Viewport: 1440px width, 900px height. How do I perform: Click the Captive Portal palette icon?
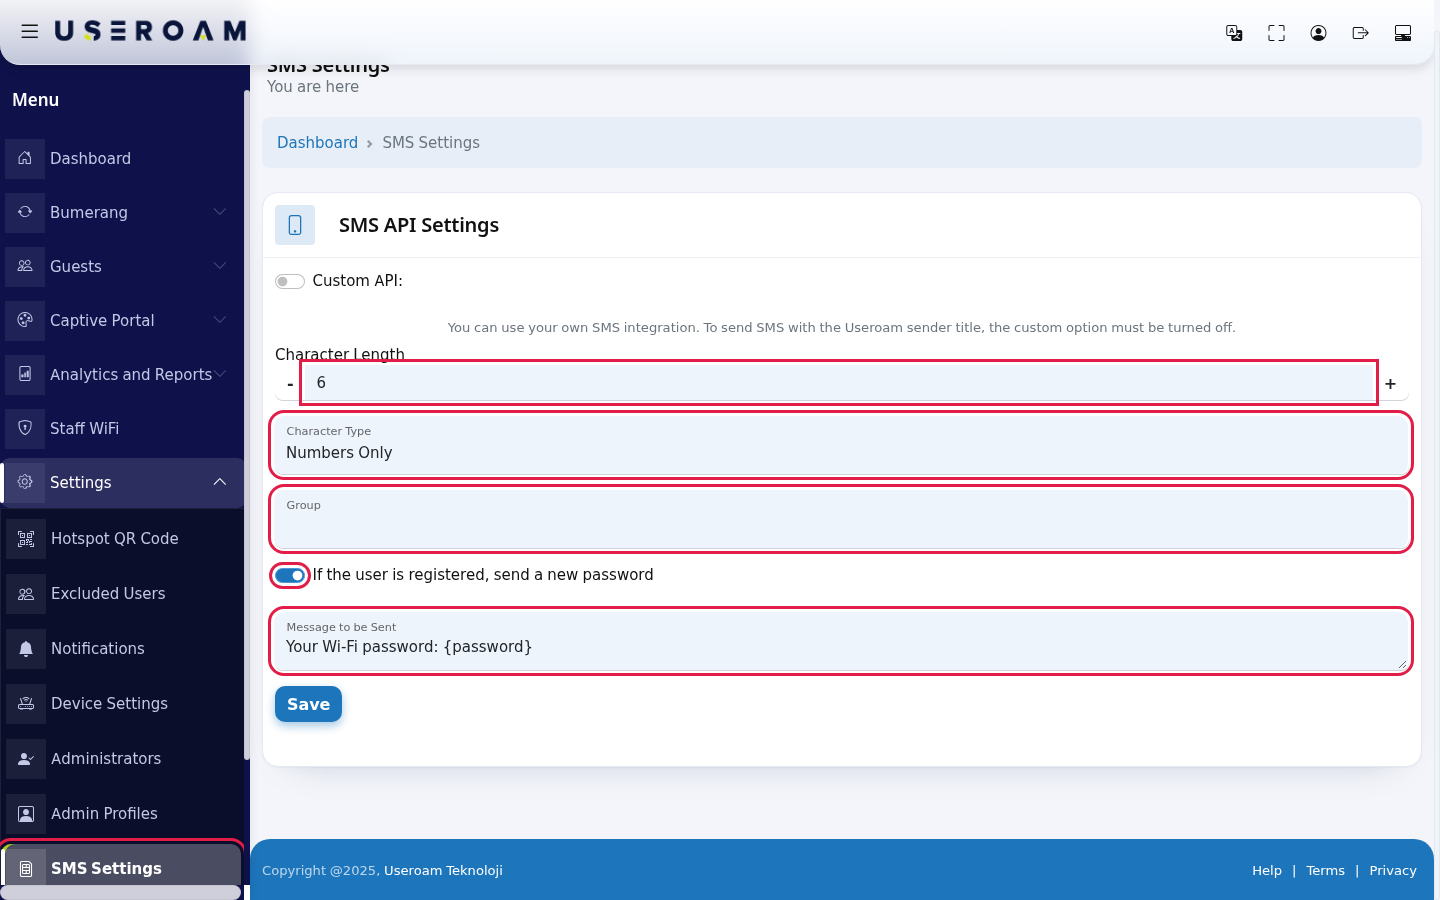(25, 320)
